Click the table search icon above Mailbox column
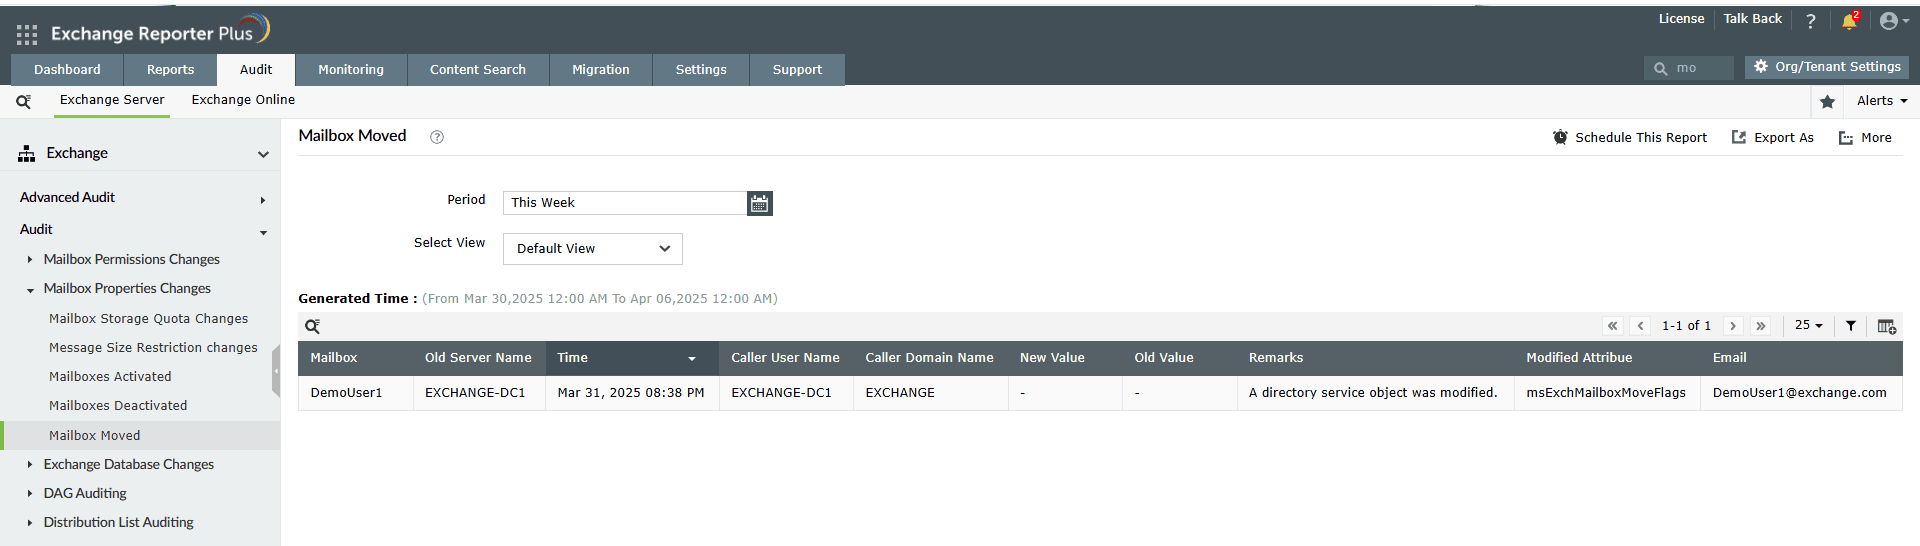Screen dimensions: 1920x546 [312, 326]
